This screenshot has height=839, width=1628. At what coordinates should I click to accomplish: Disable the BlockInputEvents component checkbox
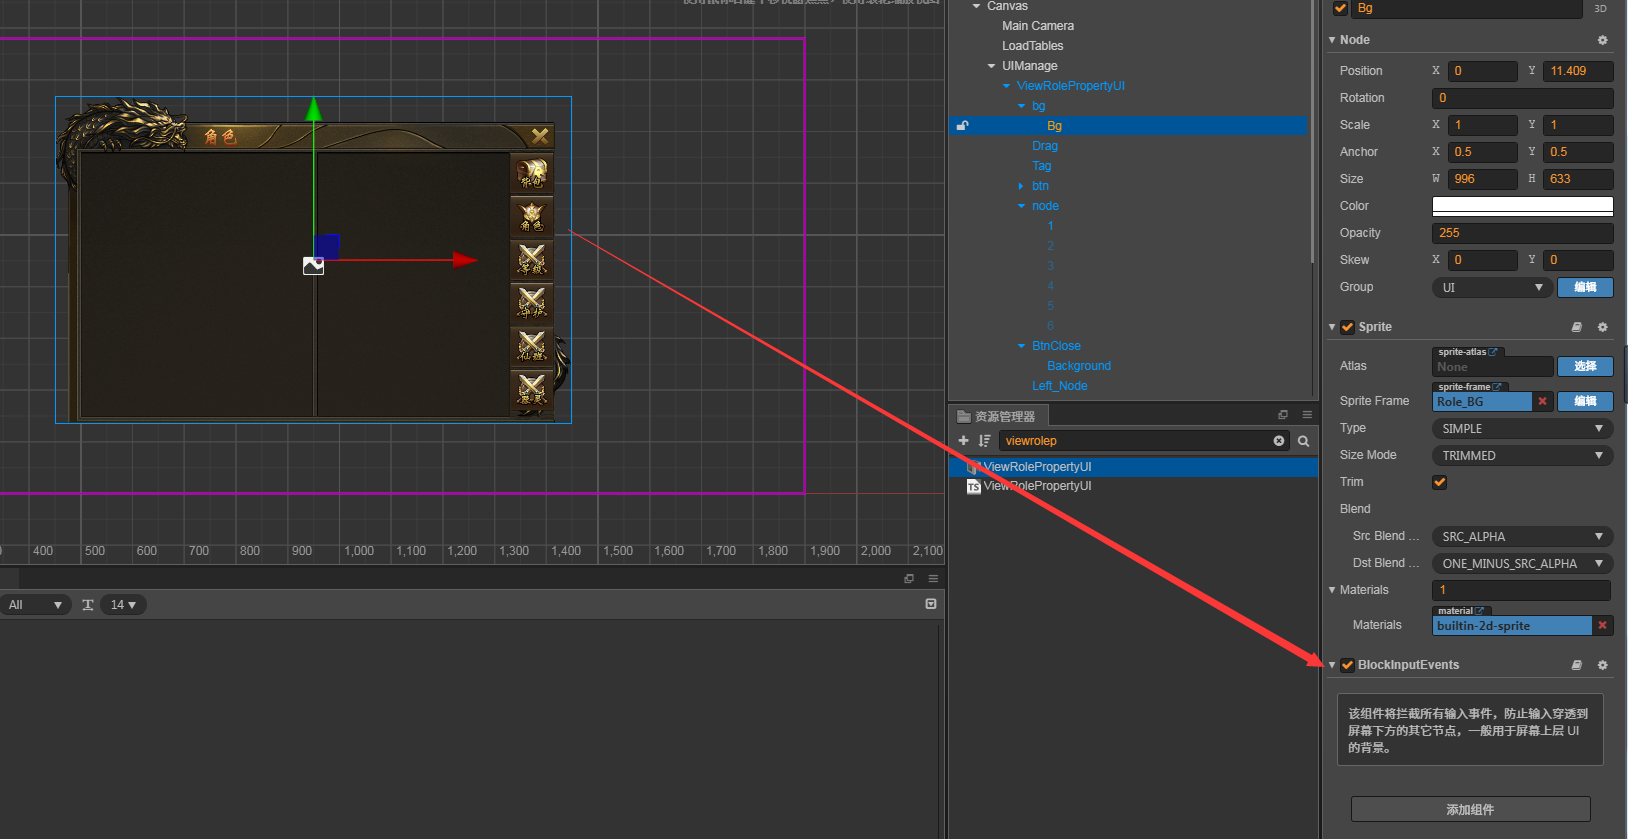click(x=1347, y=665)
